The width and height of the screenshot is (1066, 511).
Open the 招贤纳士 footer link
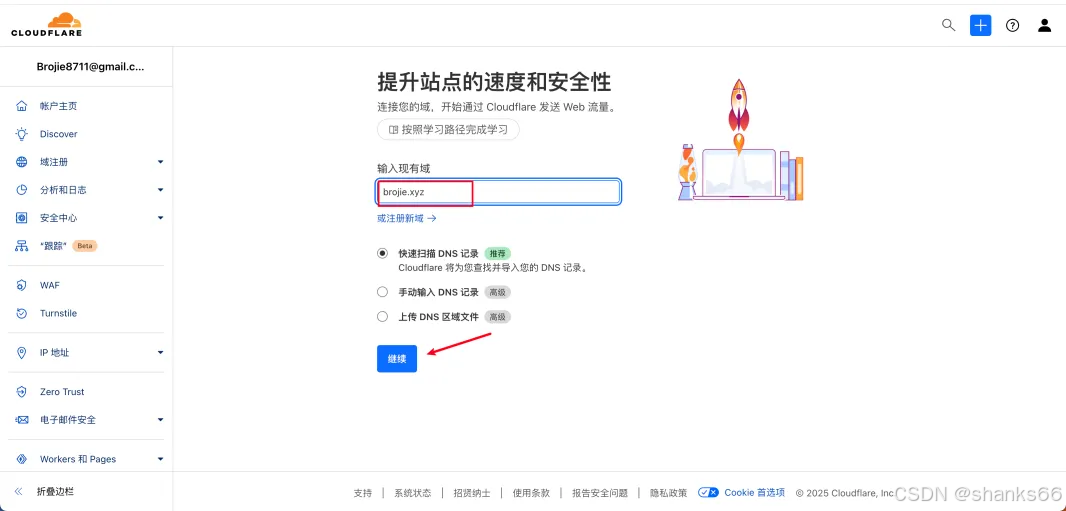click(472, 493)
